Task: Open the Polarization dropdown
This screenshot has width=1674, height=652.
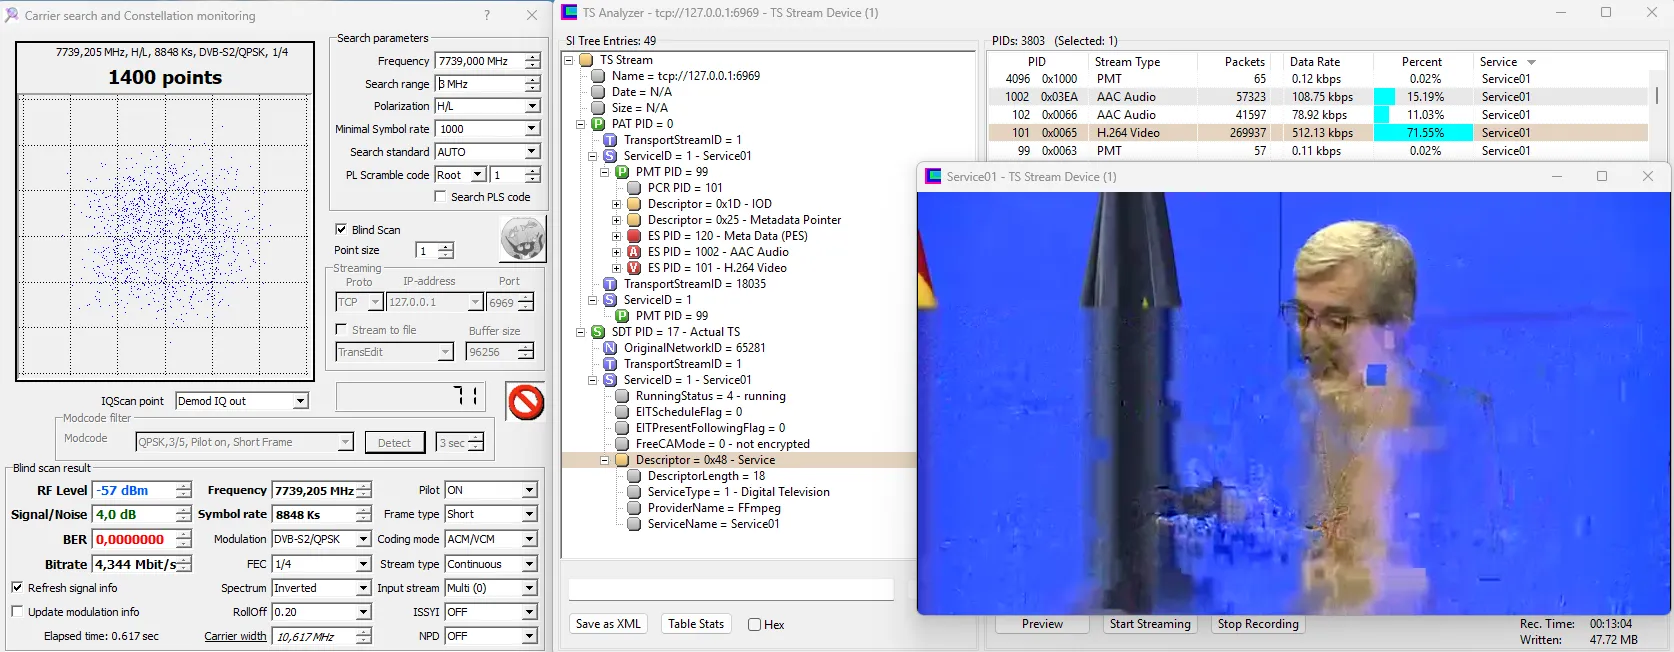Action: click(532, 106)
